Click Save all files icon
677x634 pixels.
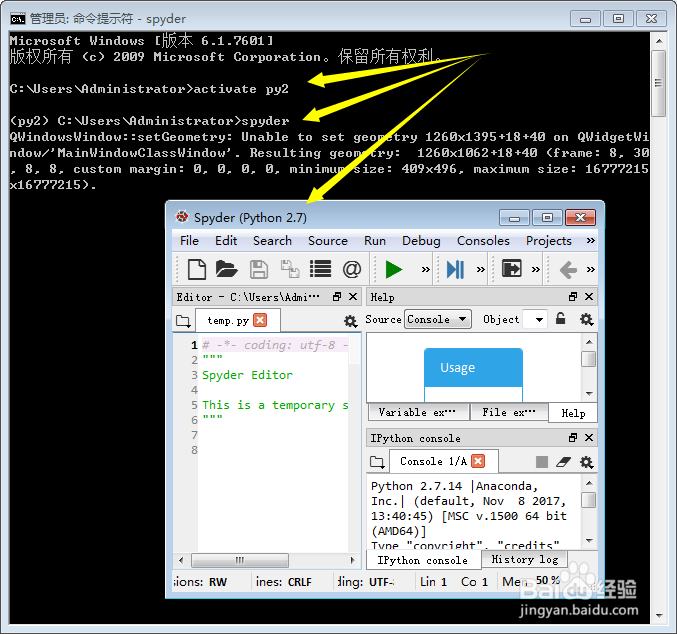290,269
